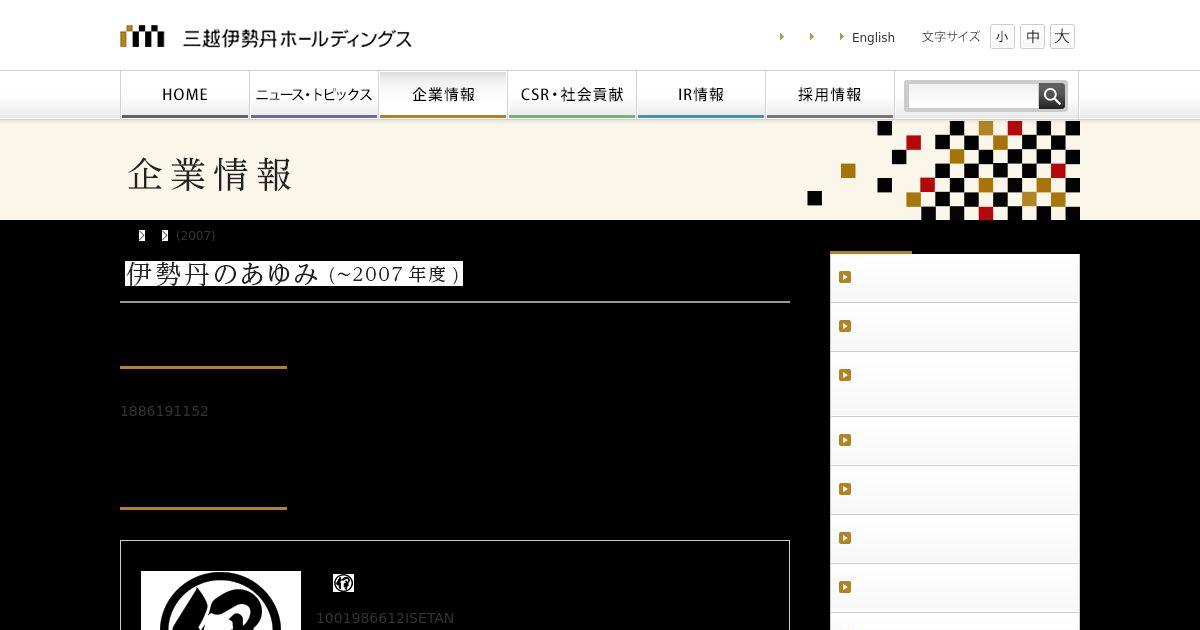
Task: Open the IR情報 navigation tab
Action: click(x=701, y=95)
